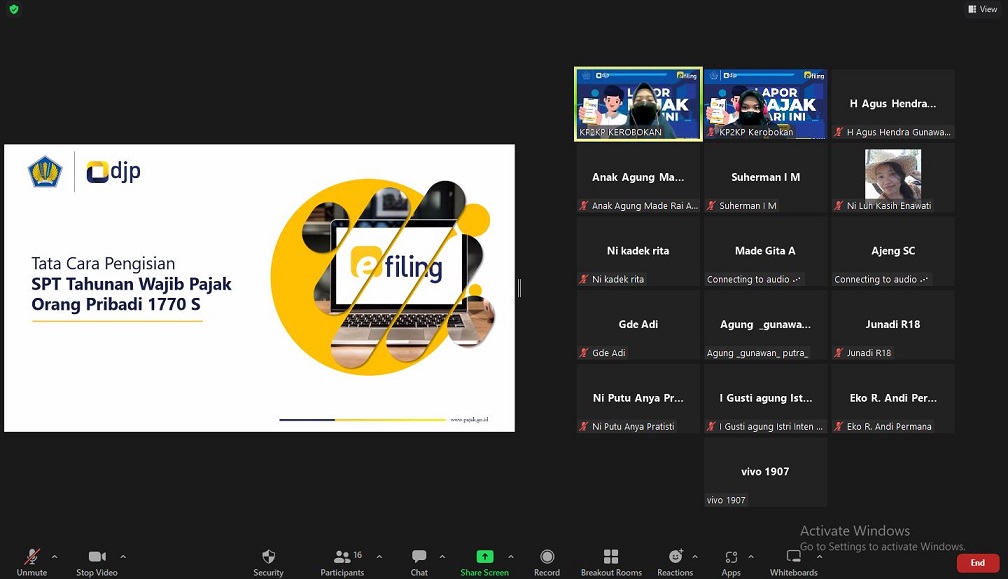Expand options arrow beside Participants

tap(379, 557)
